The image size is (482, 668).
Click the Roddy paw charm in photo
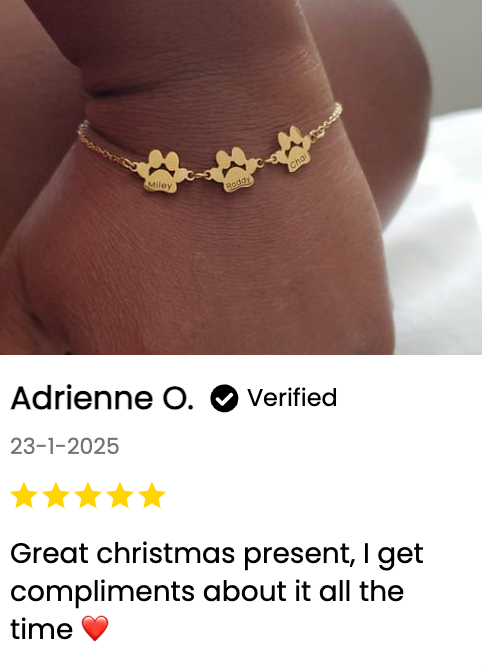[234, 170]
